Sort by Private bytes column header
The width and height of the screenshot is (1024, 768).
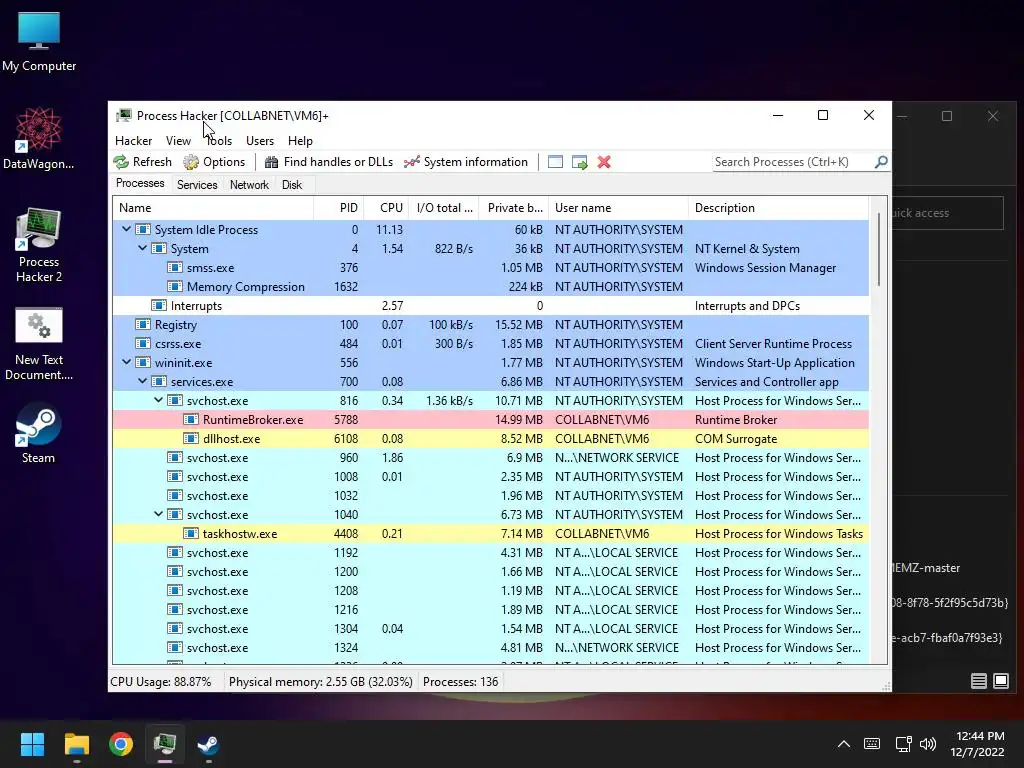[514, 208]
